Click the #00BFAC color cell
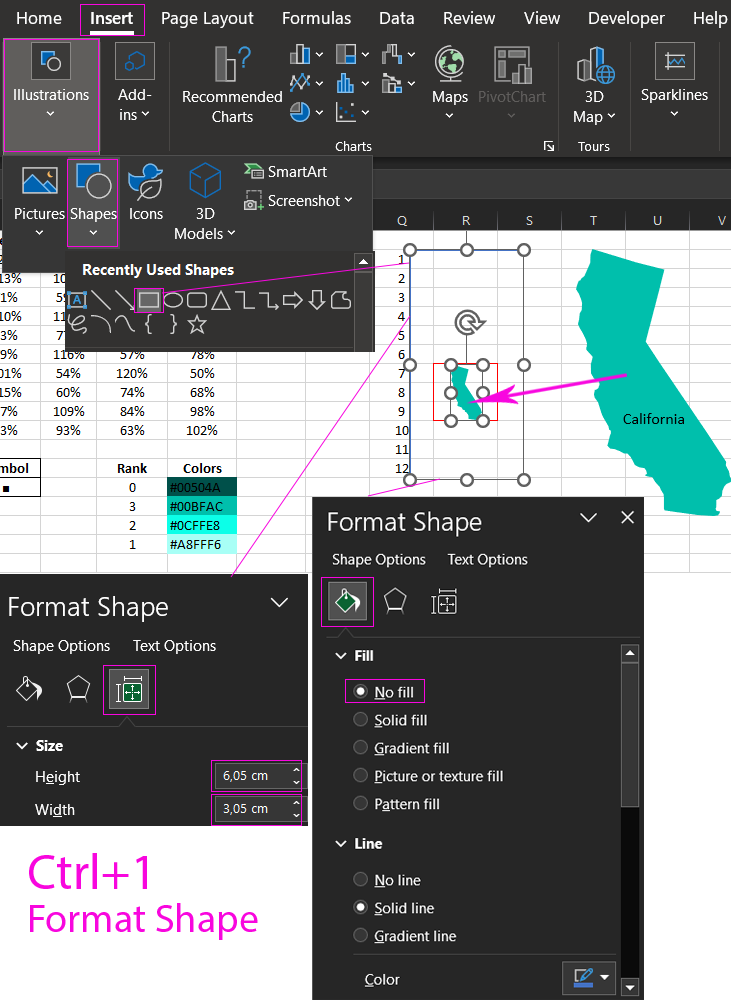The image size is (731, 1000). click(202, 506)
